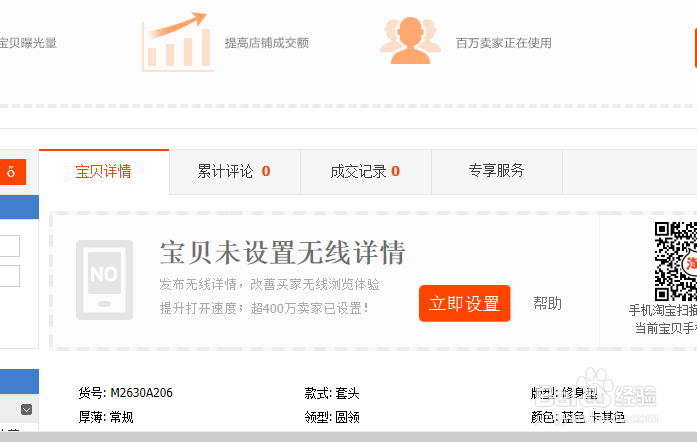Click the 超400万卖家已设置 line
The height and width of the screenshot is (442, 697).
(x=264, y=308)
